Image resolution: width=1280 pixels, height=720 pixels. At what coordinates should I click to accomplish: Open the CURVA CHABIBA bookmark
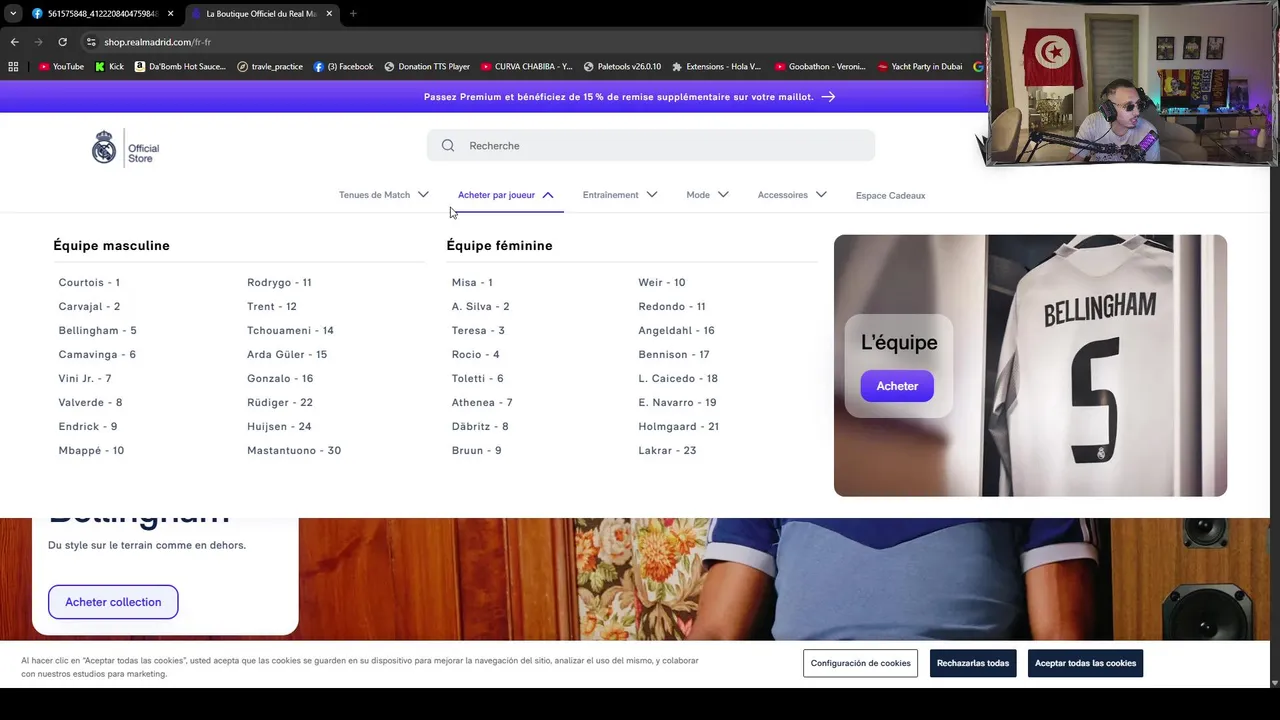coord(527,67)
